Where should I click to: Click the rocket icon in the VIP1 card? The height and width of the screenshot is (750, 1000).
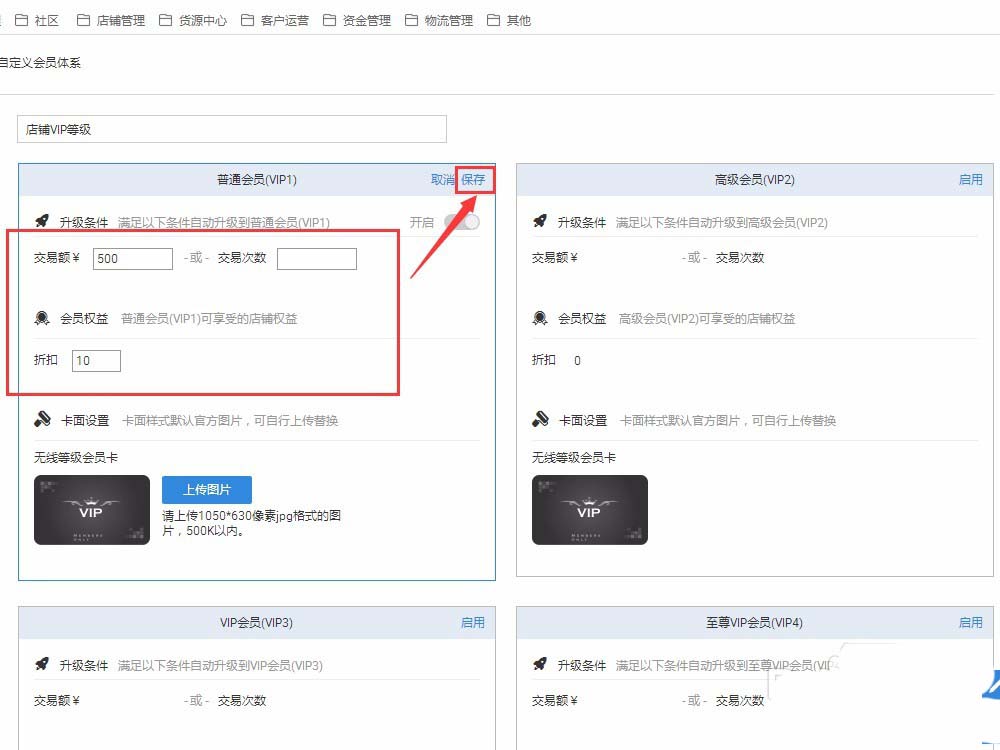click(x=42, y=222)
